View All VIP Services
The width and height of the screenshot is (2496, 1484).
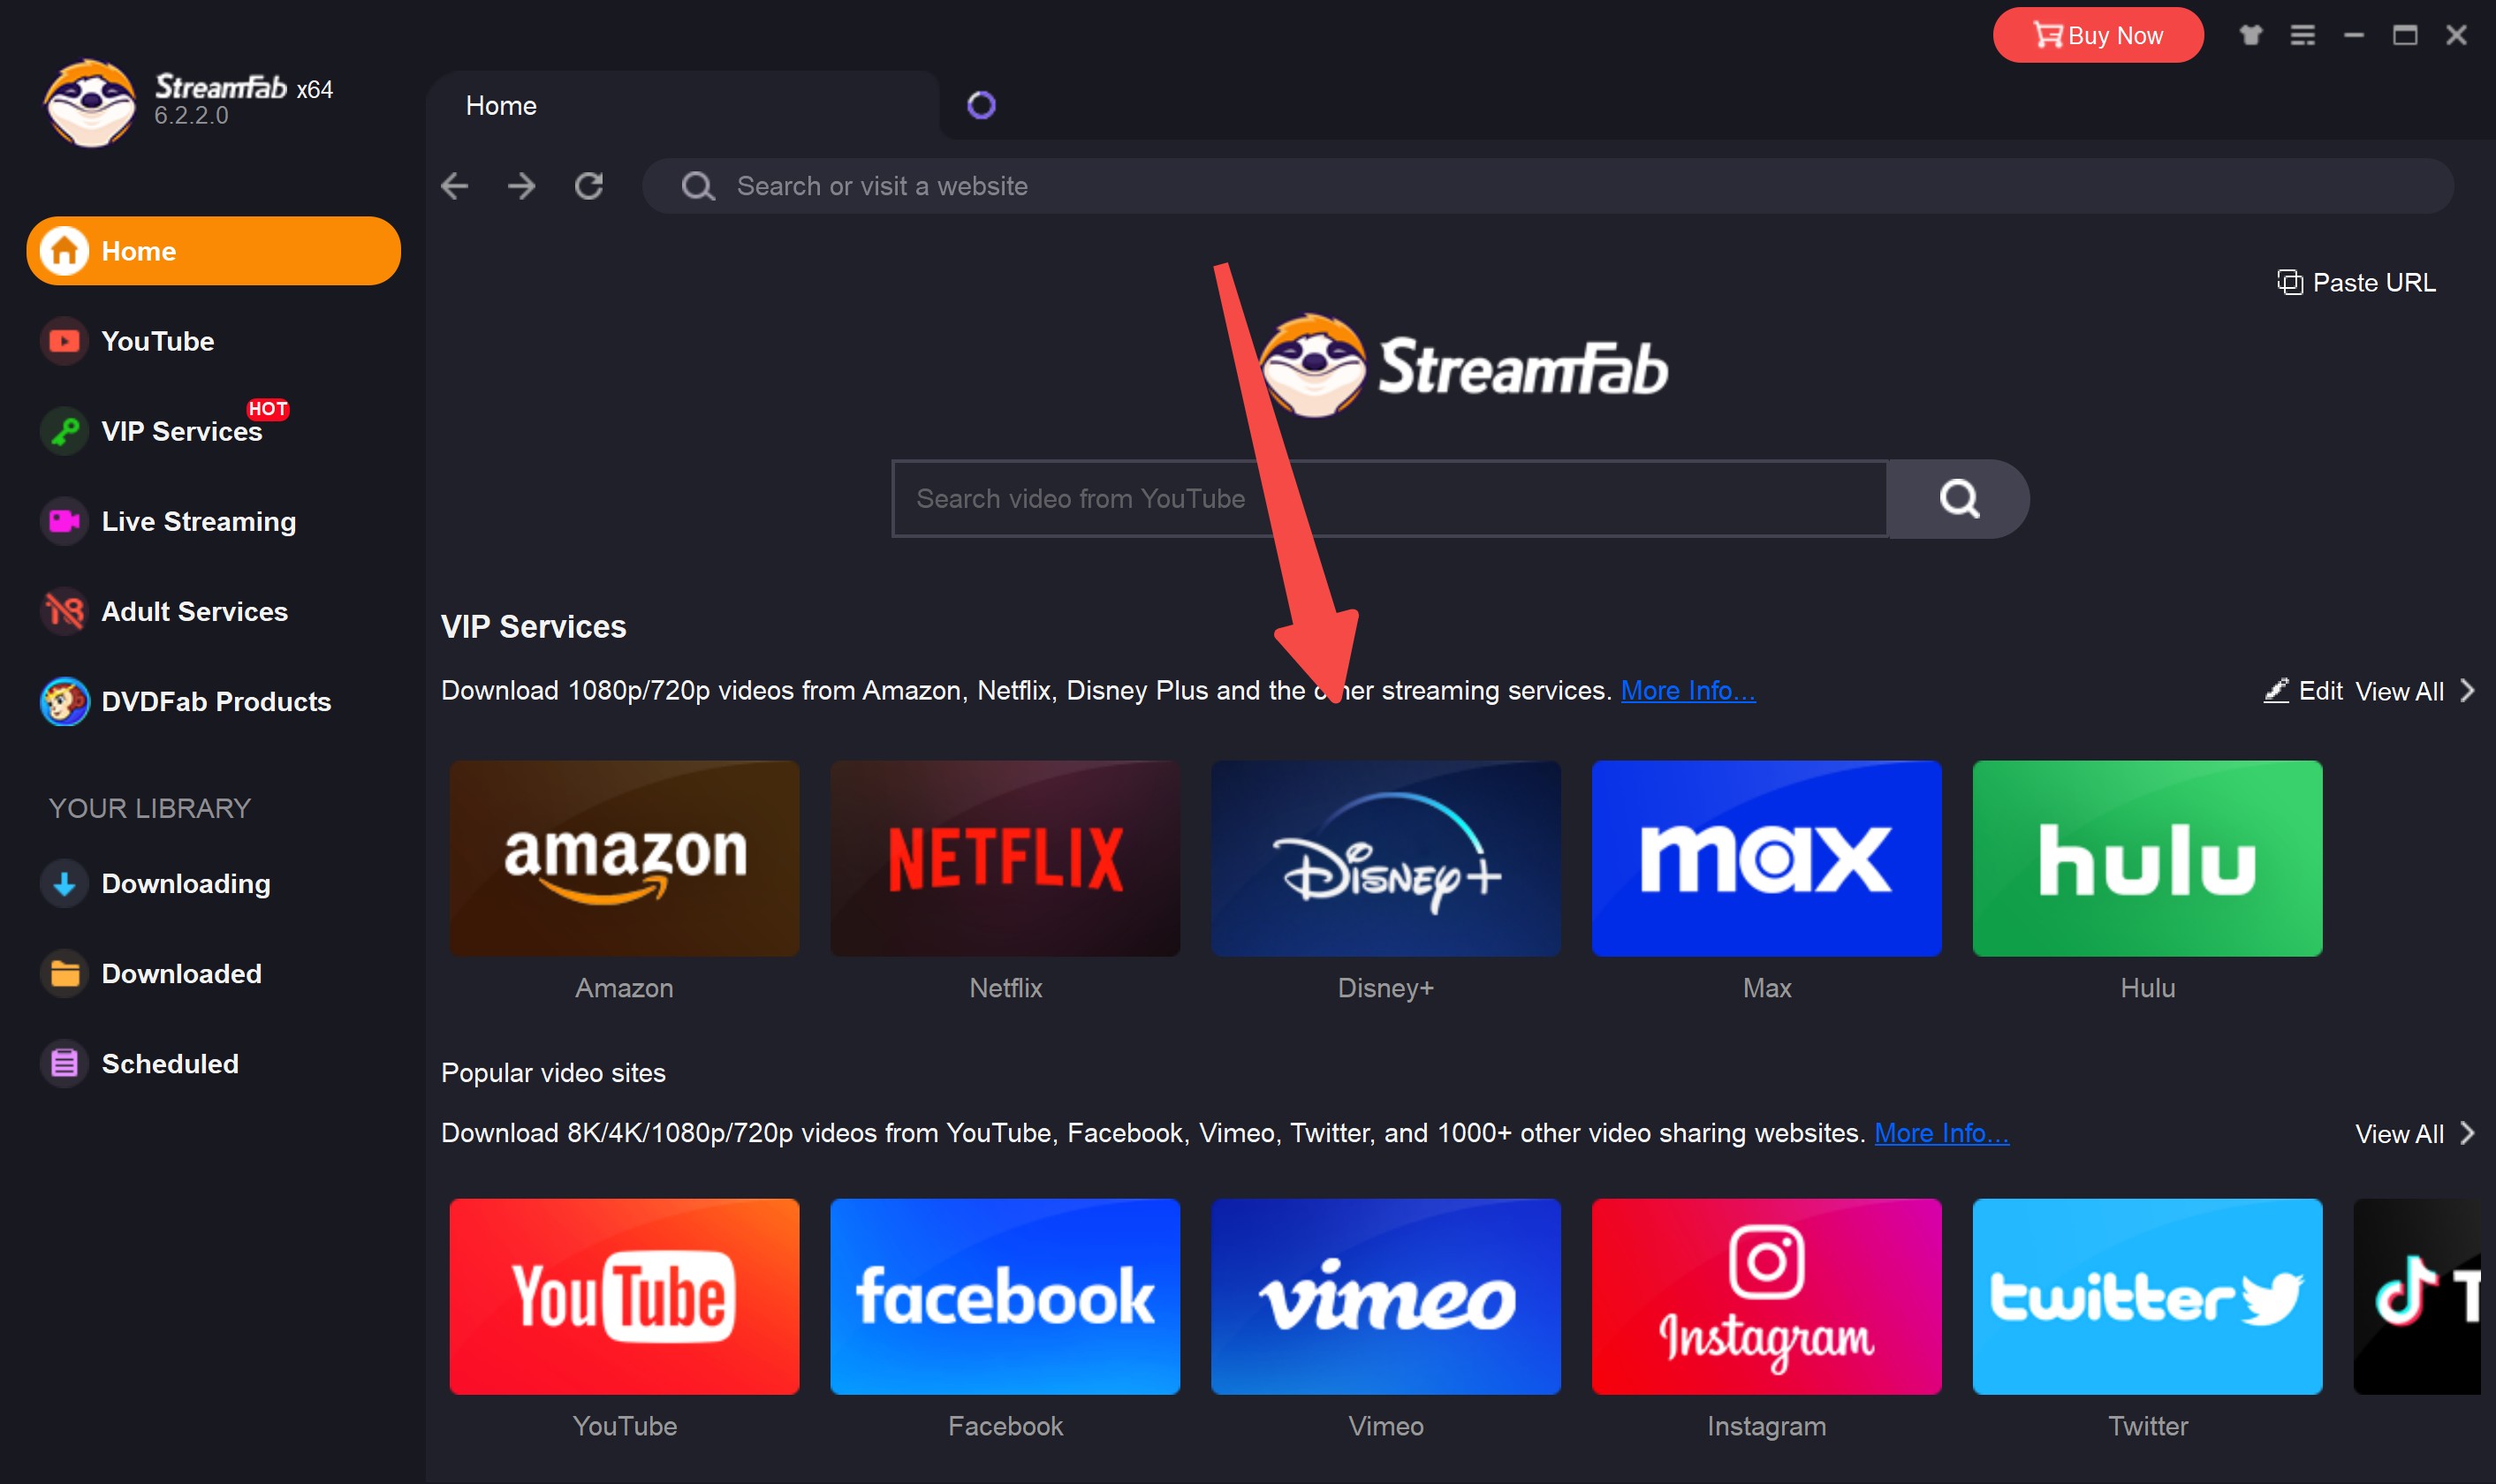[2415, 691]
